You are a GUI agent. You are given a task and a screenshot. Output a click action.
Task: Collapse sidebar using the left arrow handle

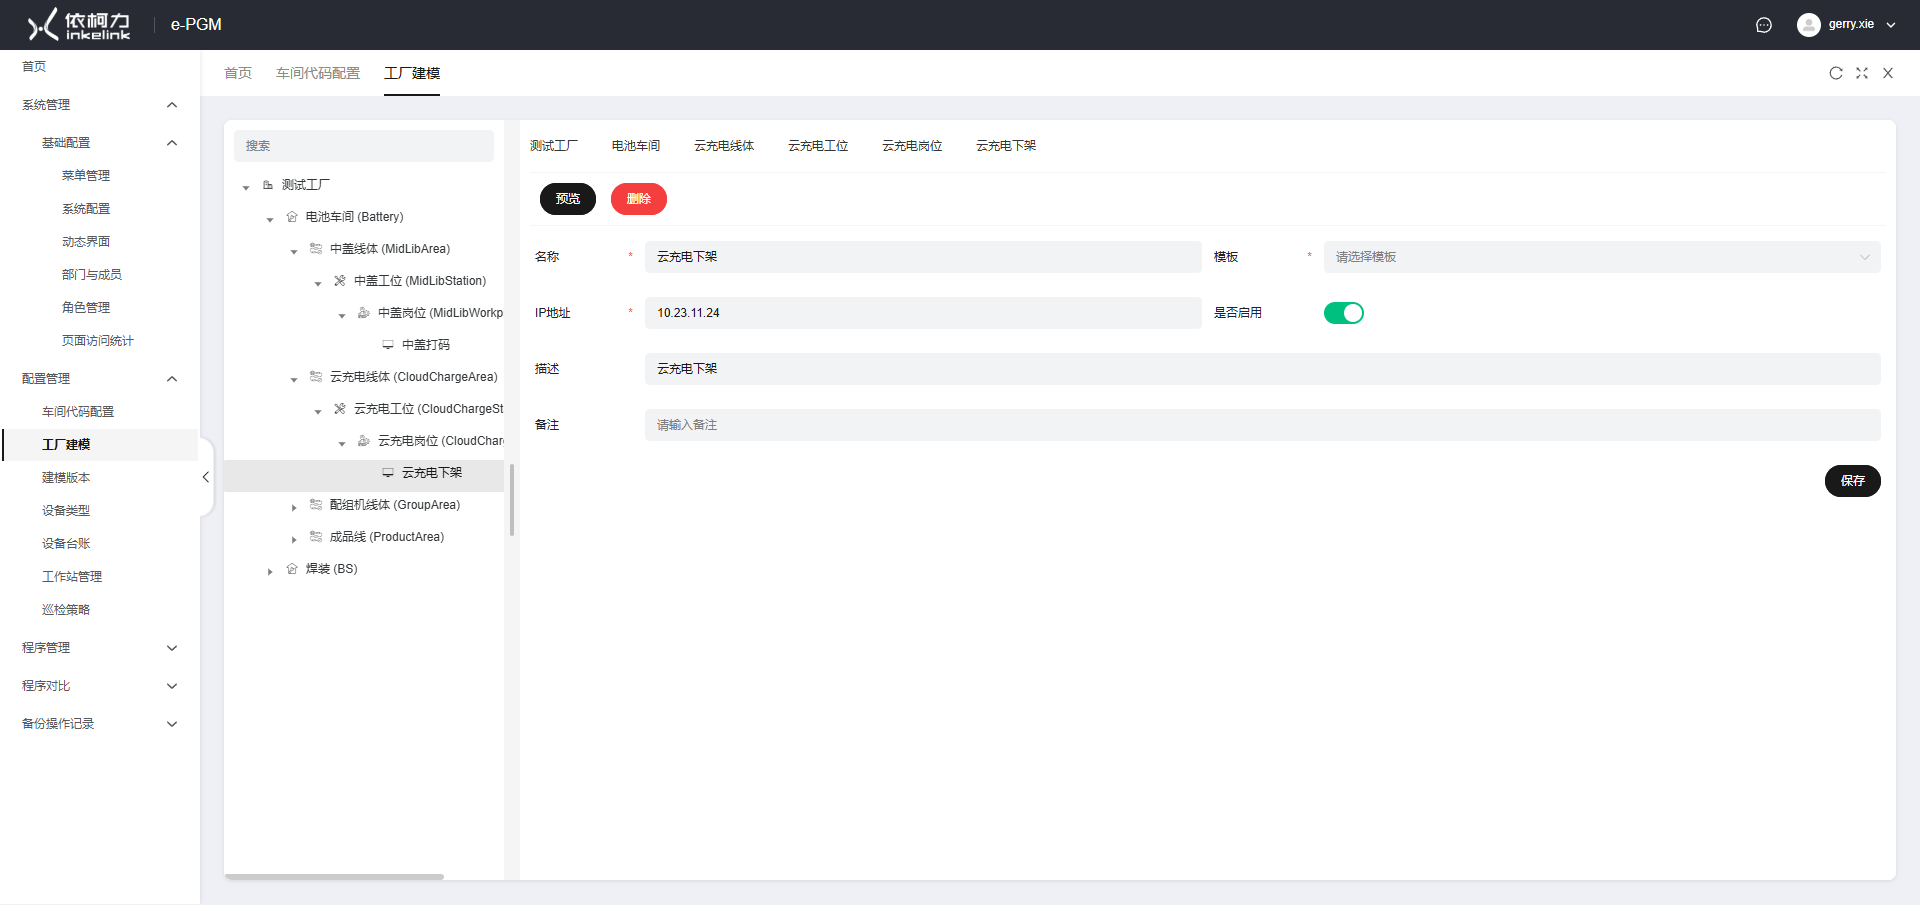click(205, 477)
